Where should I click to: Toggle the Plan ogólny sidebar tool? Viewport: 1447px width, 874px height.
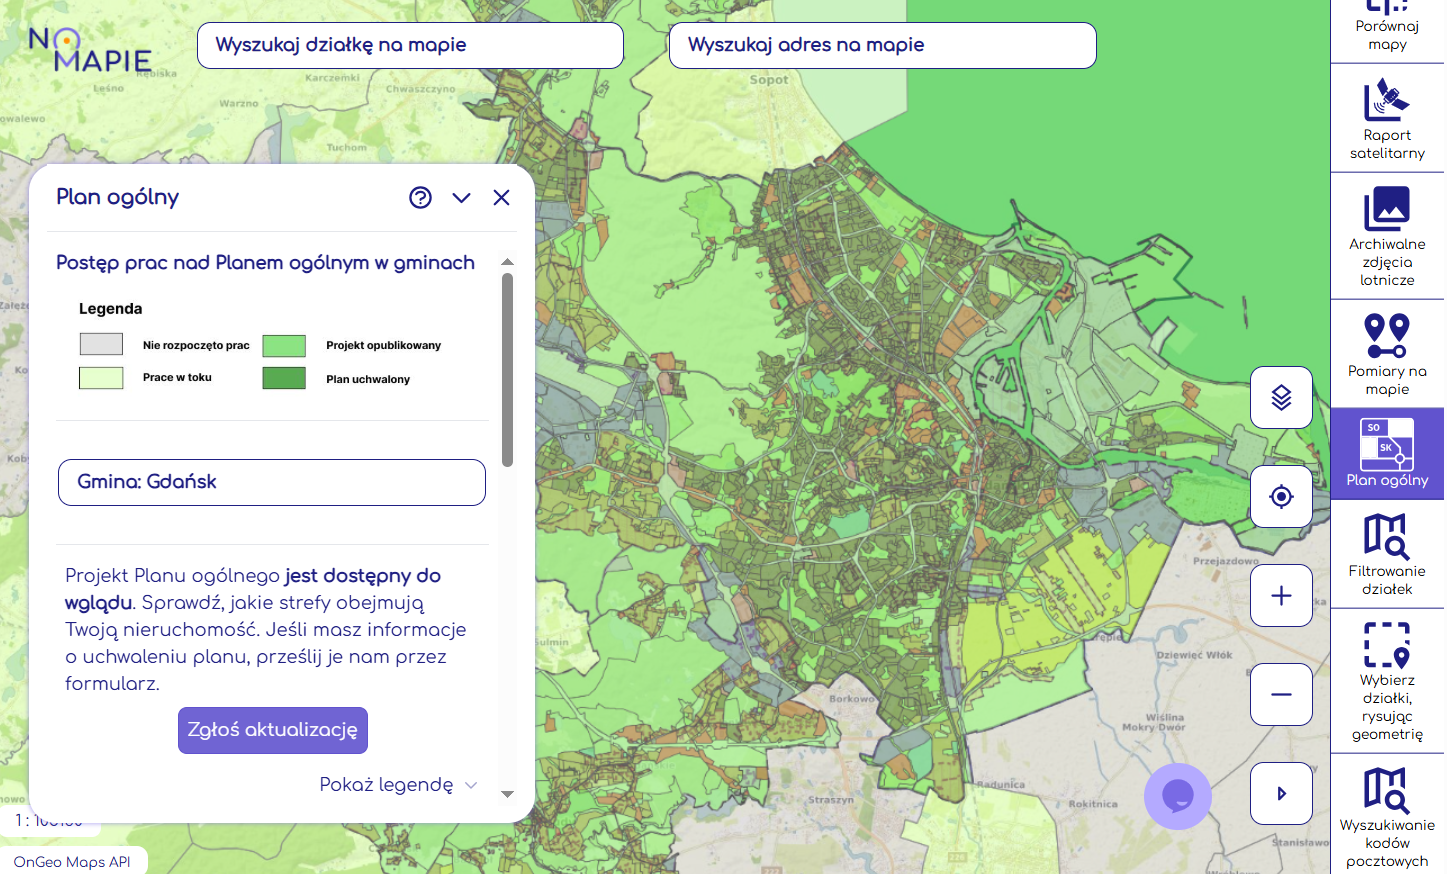[x=1386, y=454]
